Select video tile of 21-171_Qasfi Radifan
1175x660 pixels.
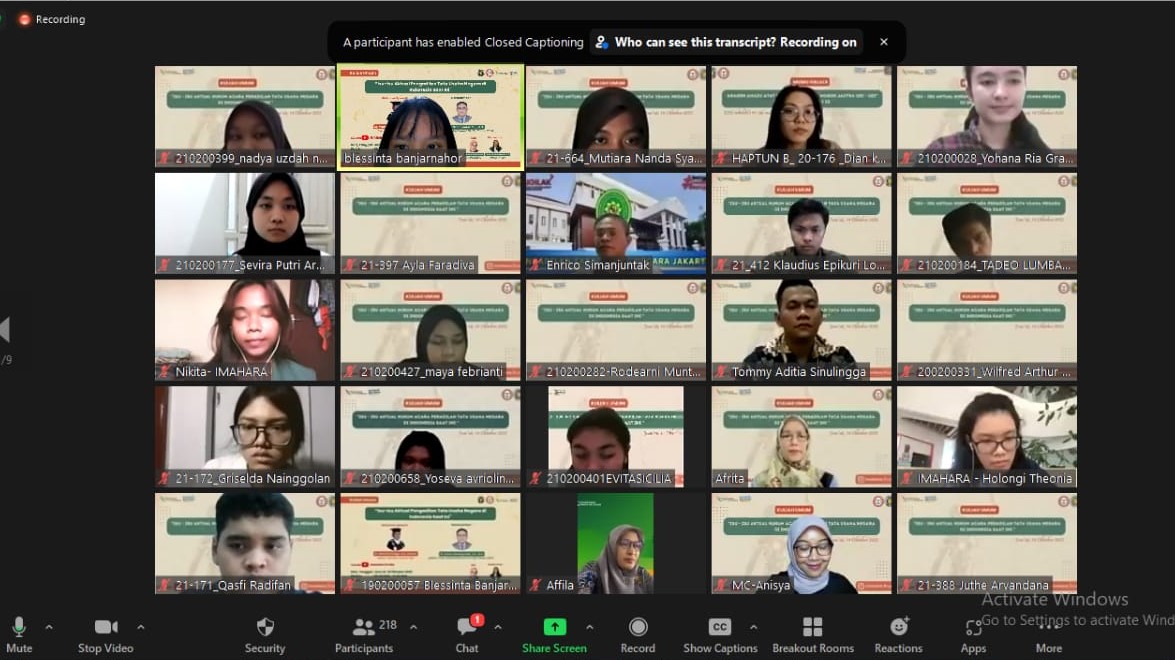245,543
